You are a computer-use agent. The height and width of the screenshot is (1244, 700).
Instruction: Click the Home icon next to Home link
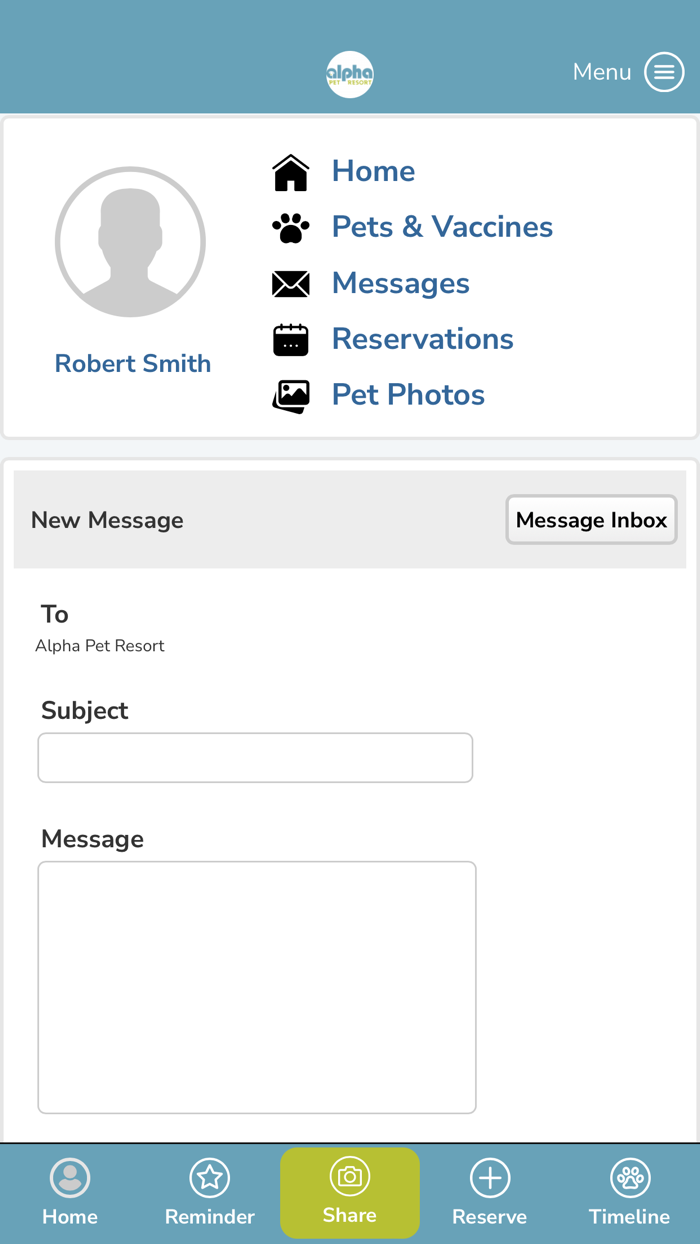point(290,171)
